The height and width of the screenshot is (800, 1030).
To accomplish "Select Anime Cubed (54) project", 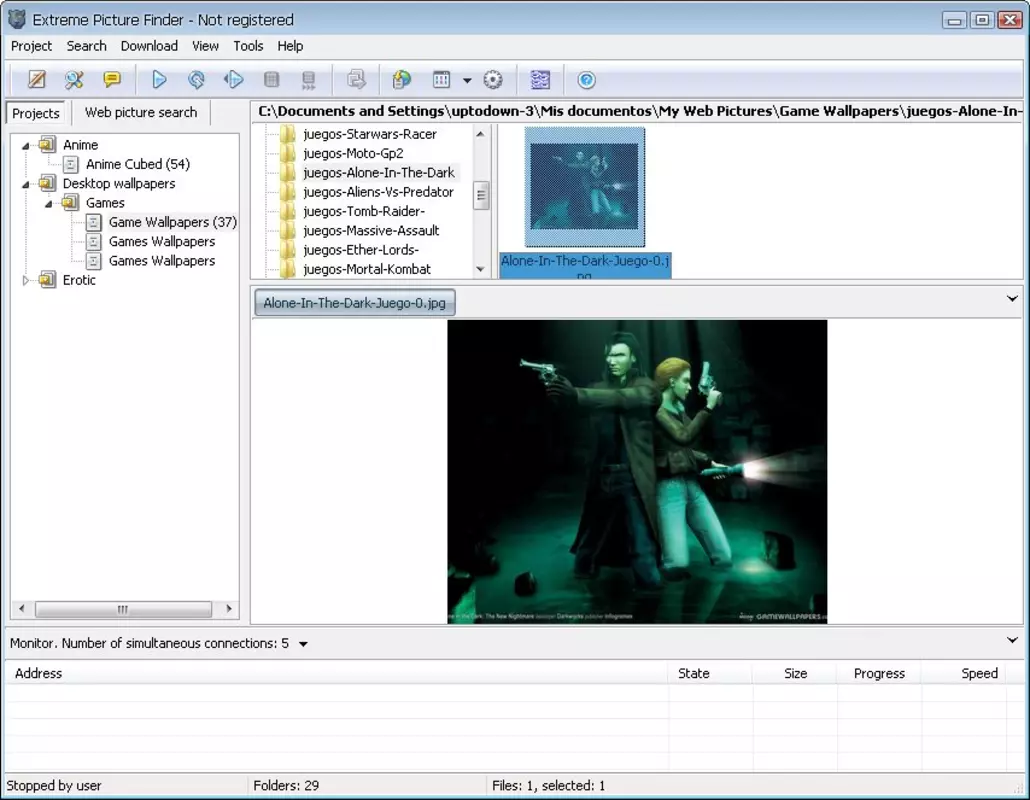I will [138, 164].
